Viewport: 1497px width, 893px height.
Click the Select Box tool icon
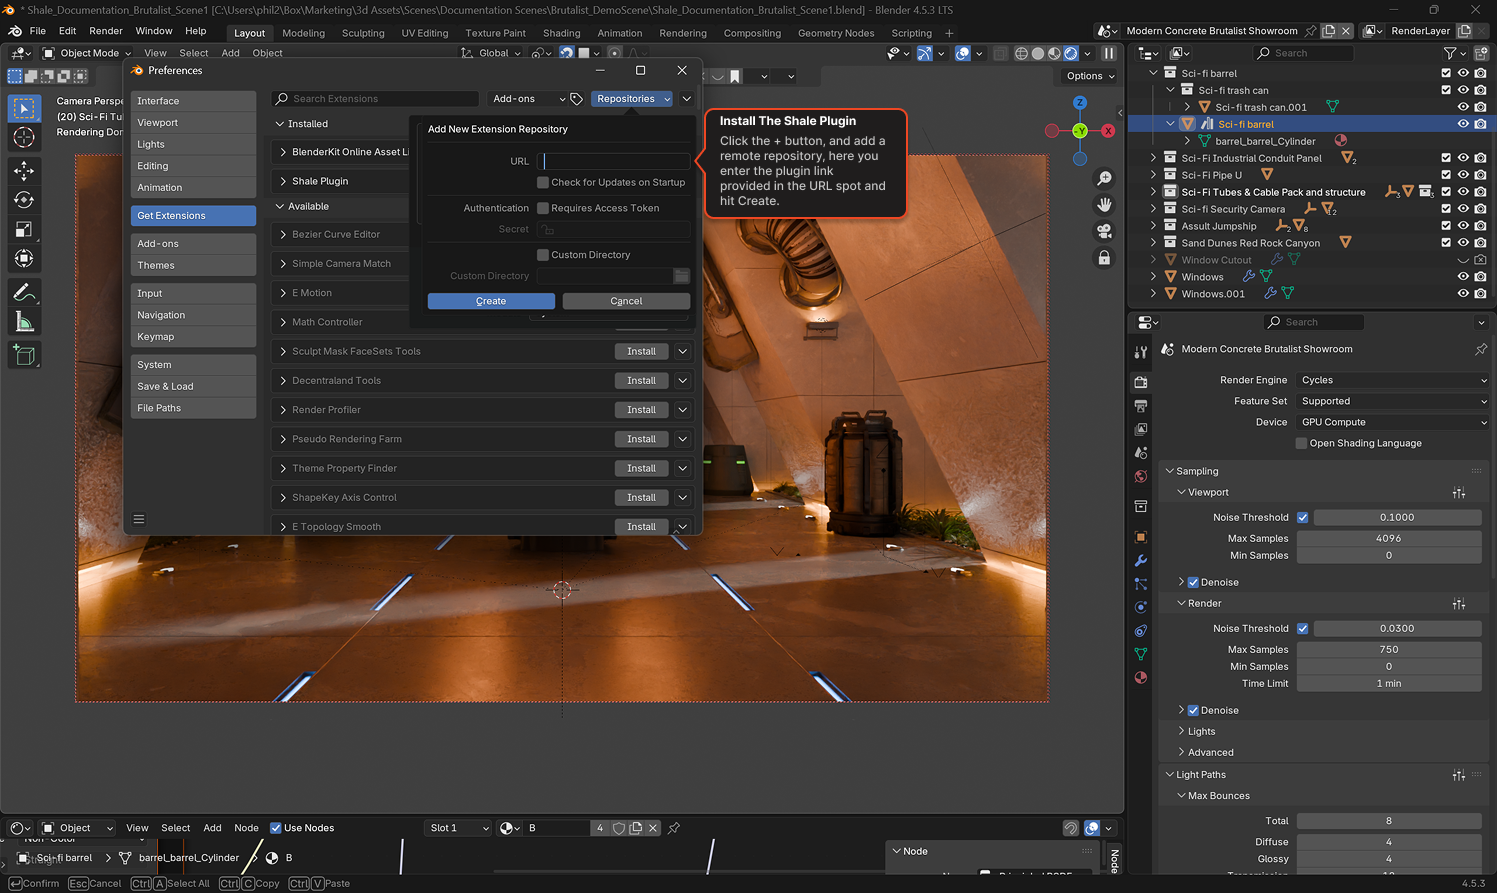(24, 108)
